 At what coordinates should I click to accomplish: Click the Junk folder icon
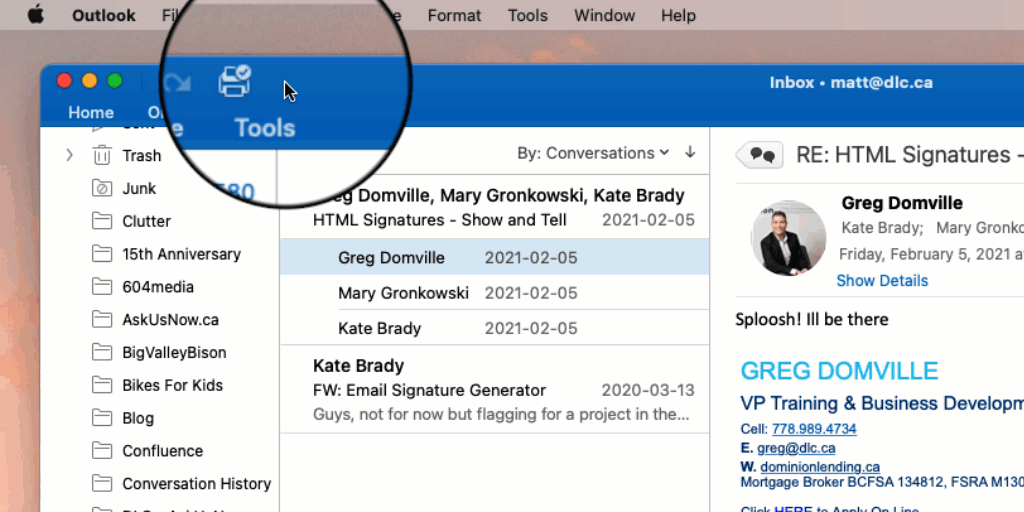click(101, 189)
